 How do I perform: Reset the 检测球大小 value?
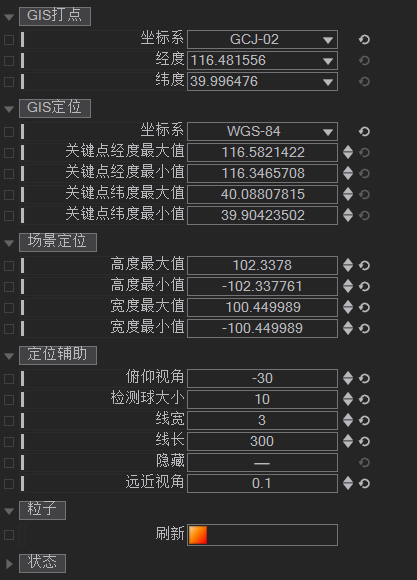tap(364, 399)
